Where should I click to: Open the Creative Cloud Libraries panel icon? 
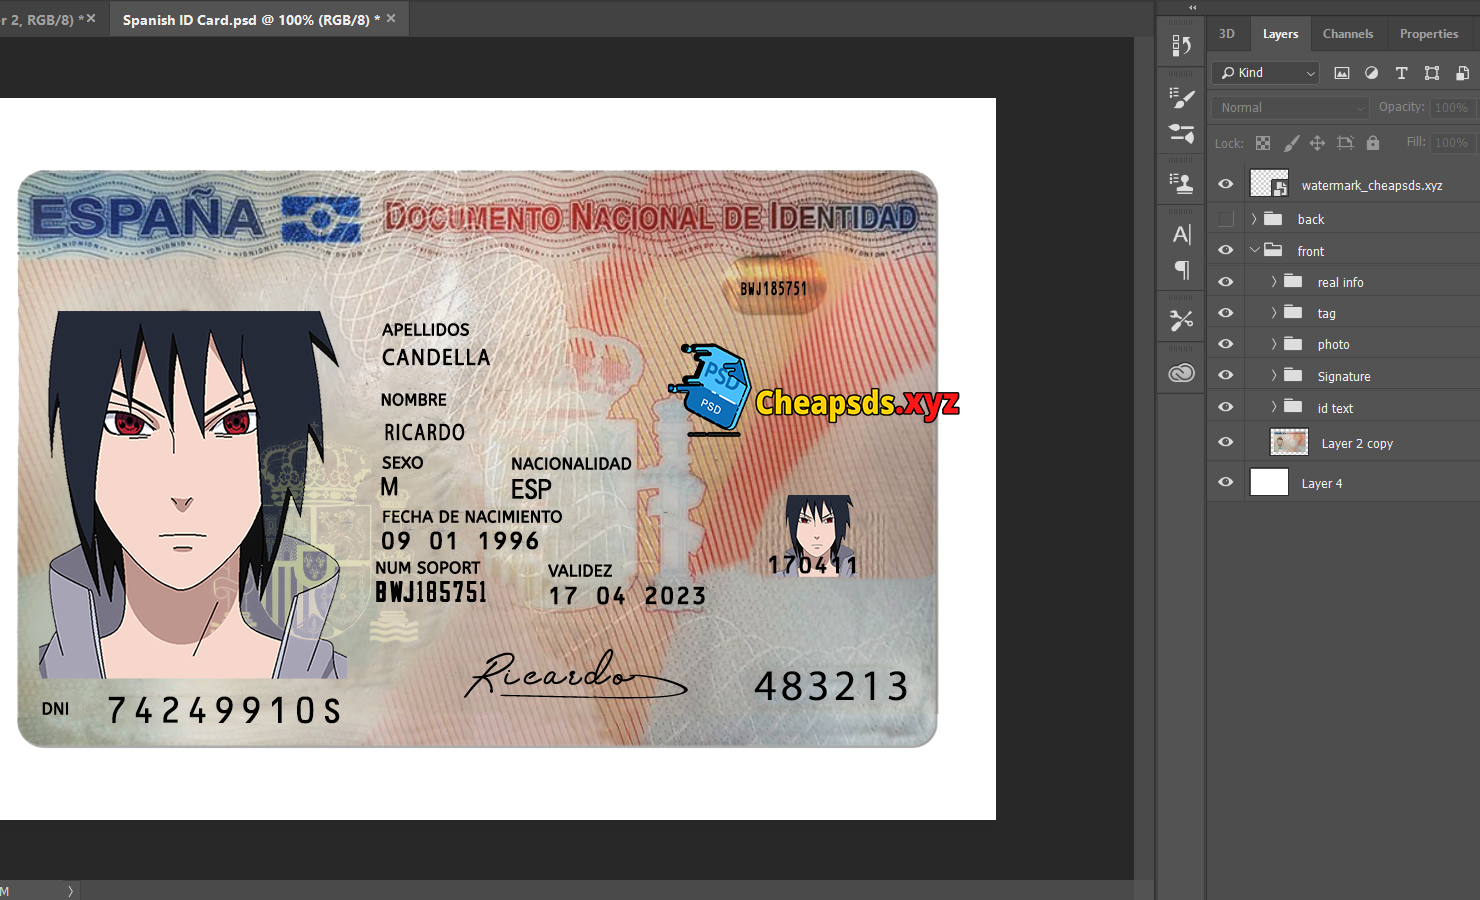pyautogui.click(x=1181, y=373)
